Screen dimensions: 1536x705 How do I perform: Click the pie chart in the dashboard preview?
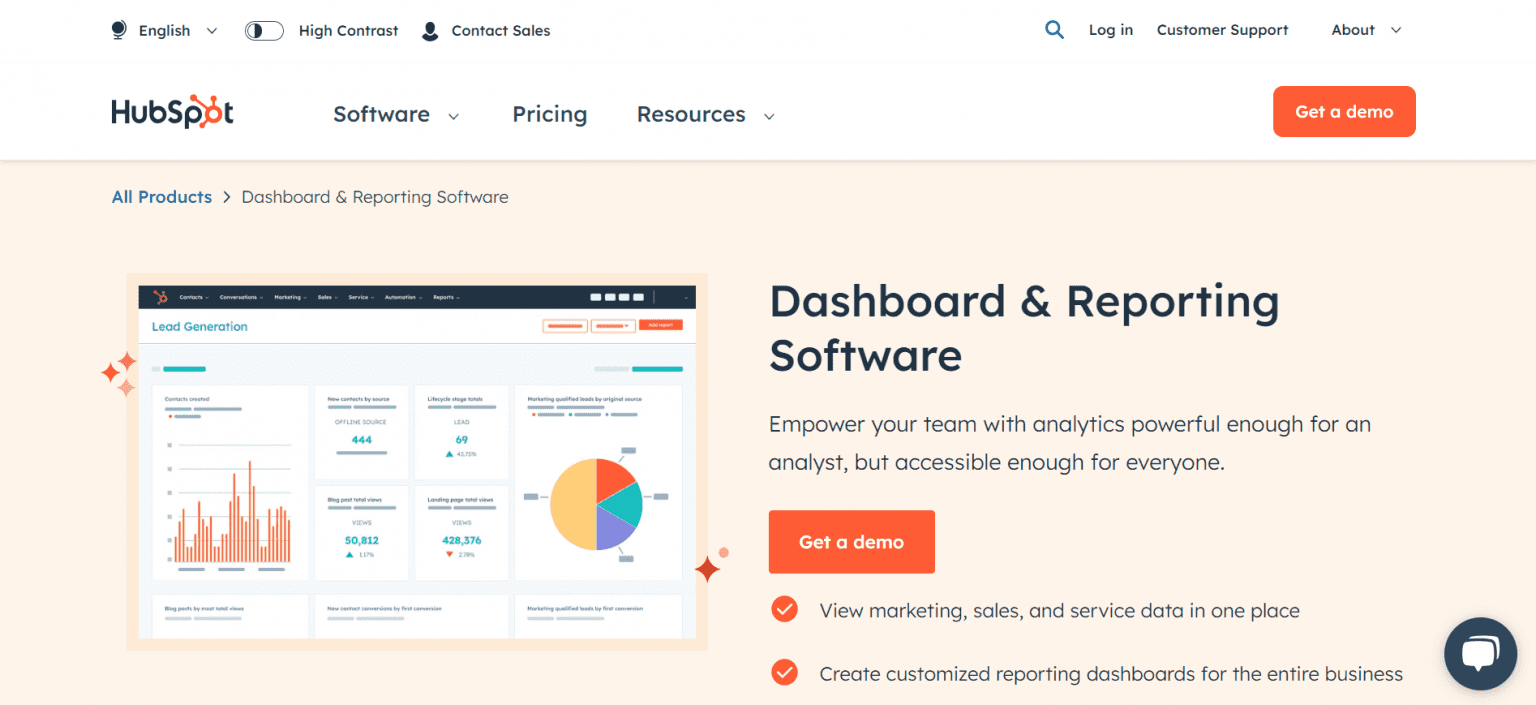click(597, 502)
